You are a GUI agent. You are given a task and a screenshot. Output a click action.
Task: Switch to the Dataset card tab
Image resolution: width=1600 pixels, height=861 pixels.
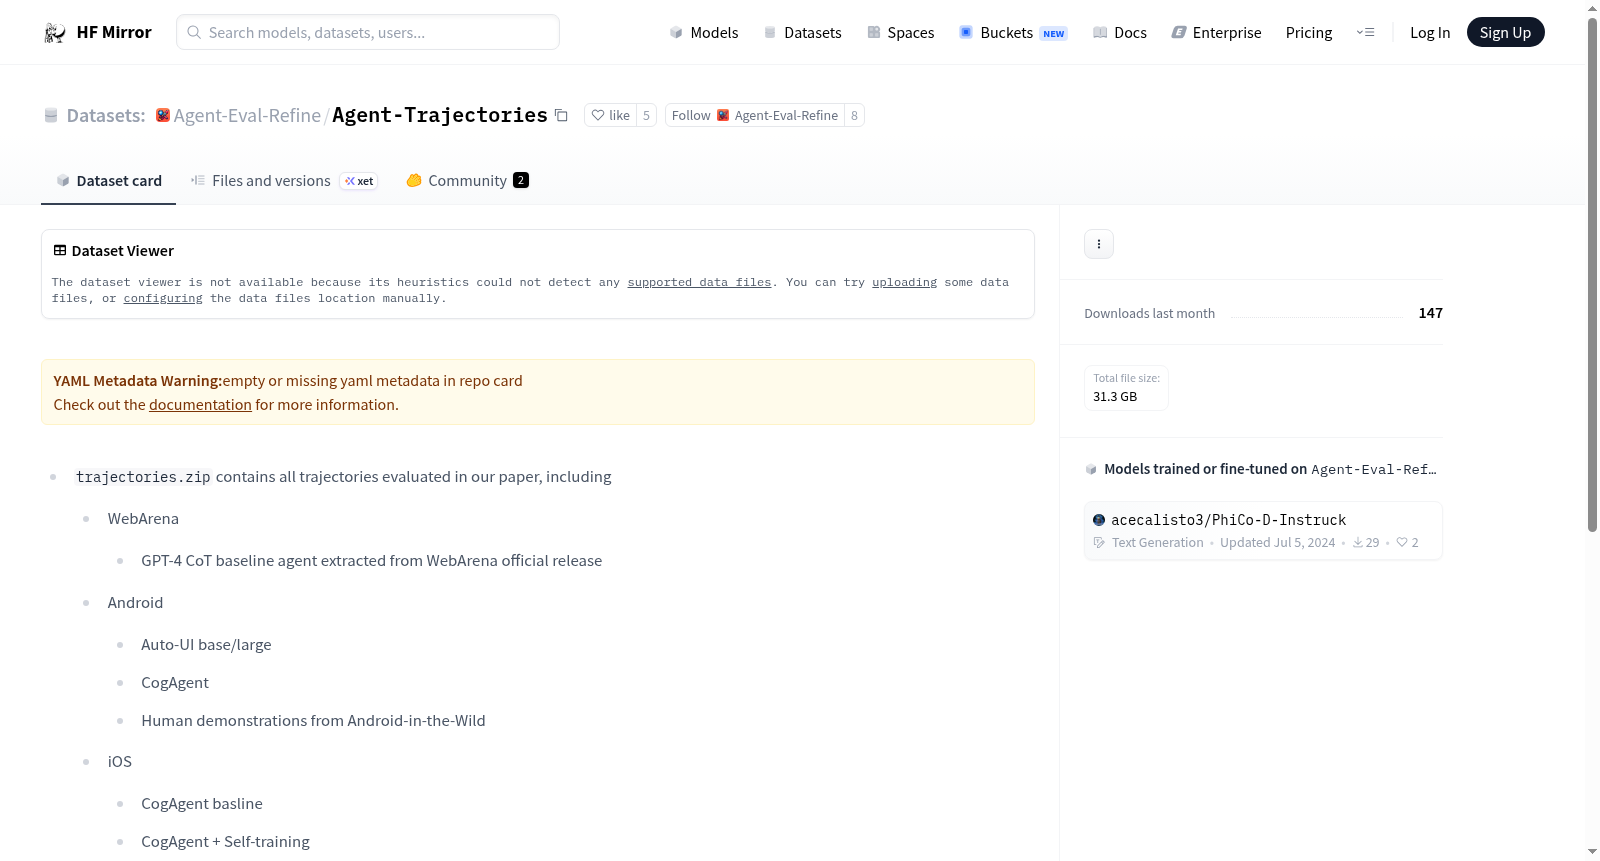(x=108, y=181)
